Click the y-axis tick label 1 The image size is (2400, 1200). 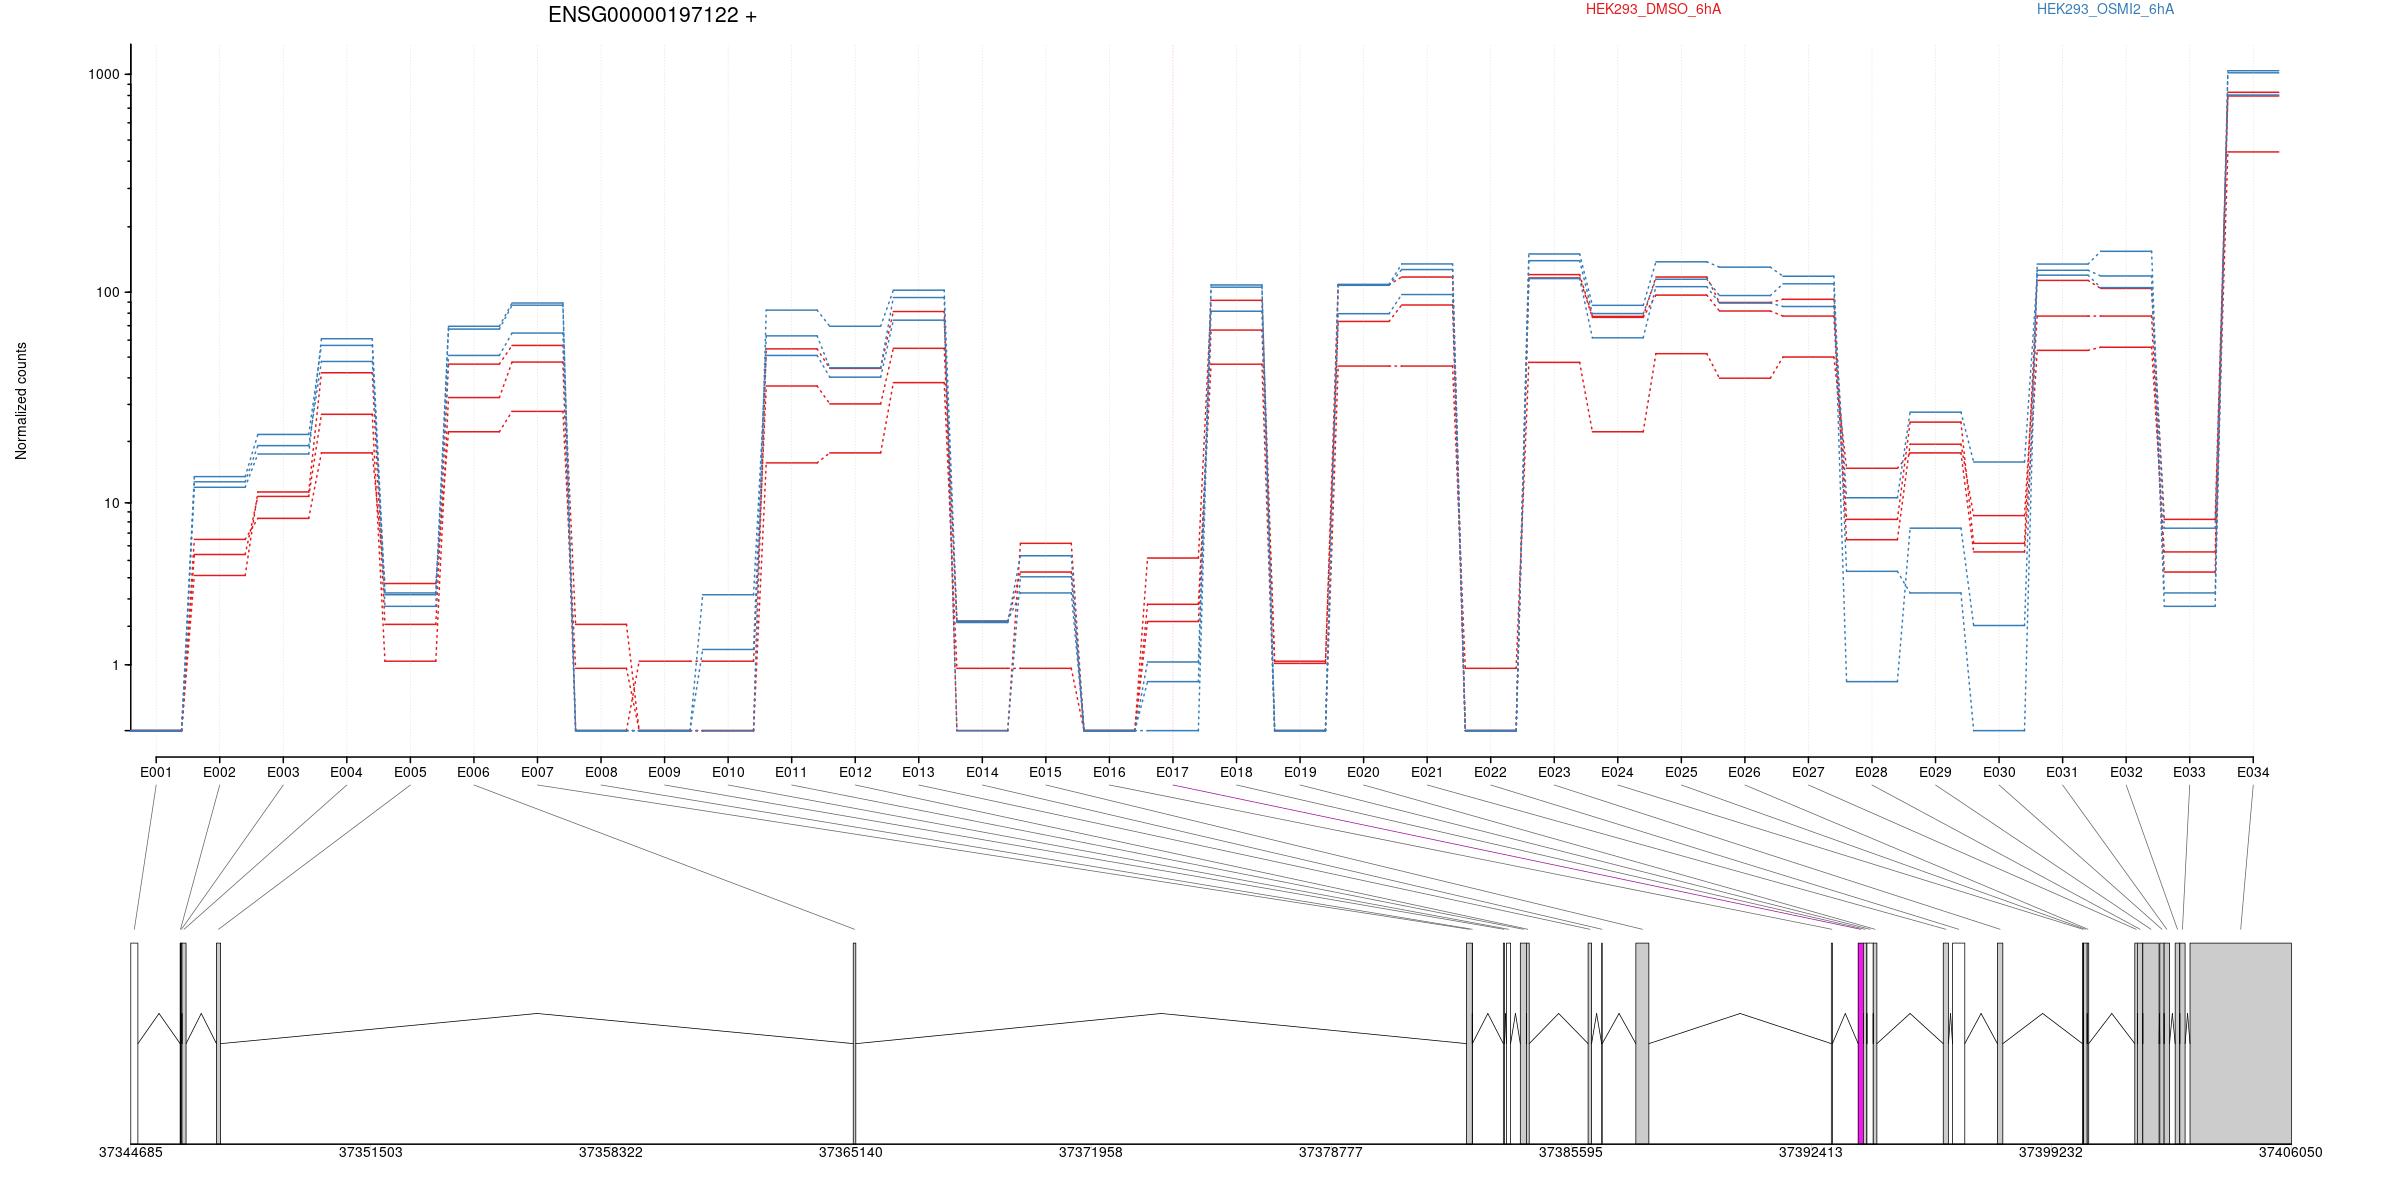pos(115,665)
